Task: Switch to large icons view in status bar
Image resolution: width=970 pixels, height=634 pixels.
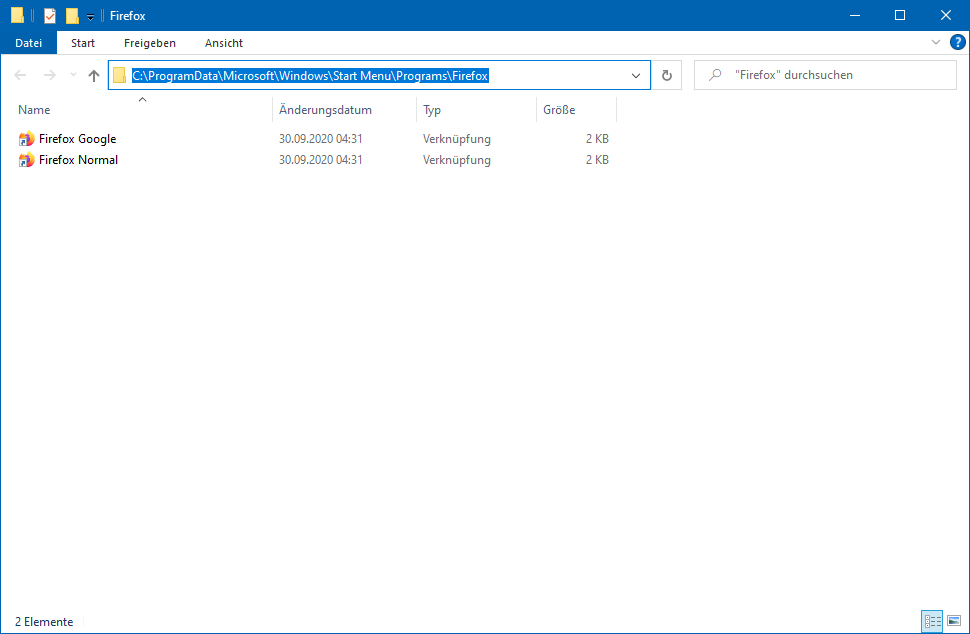Action: pos(954,620)
